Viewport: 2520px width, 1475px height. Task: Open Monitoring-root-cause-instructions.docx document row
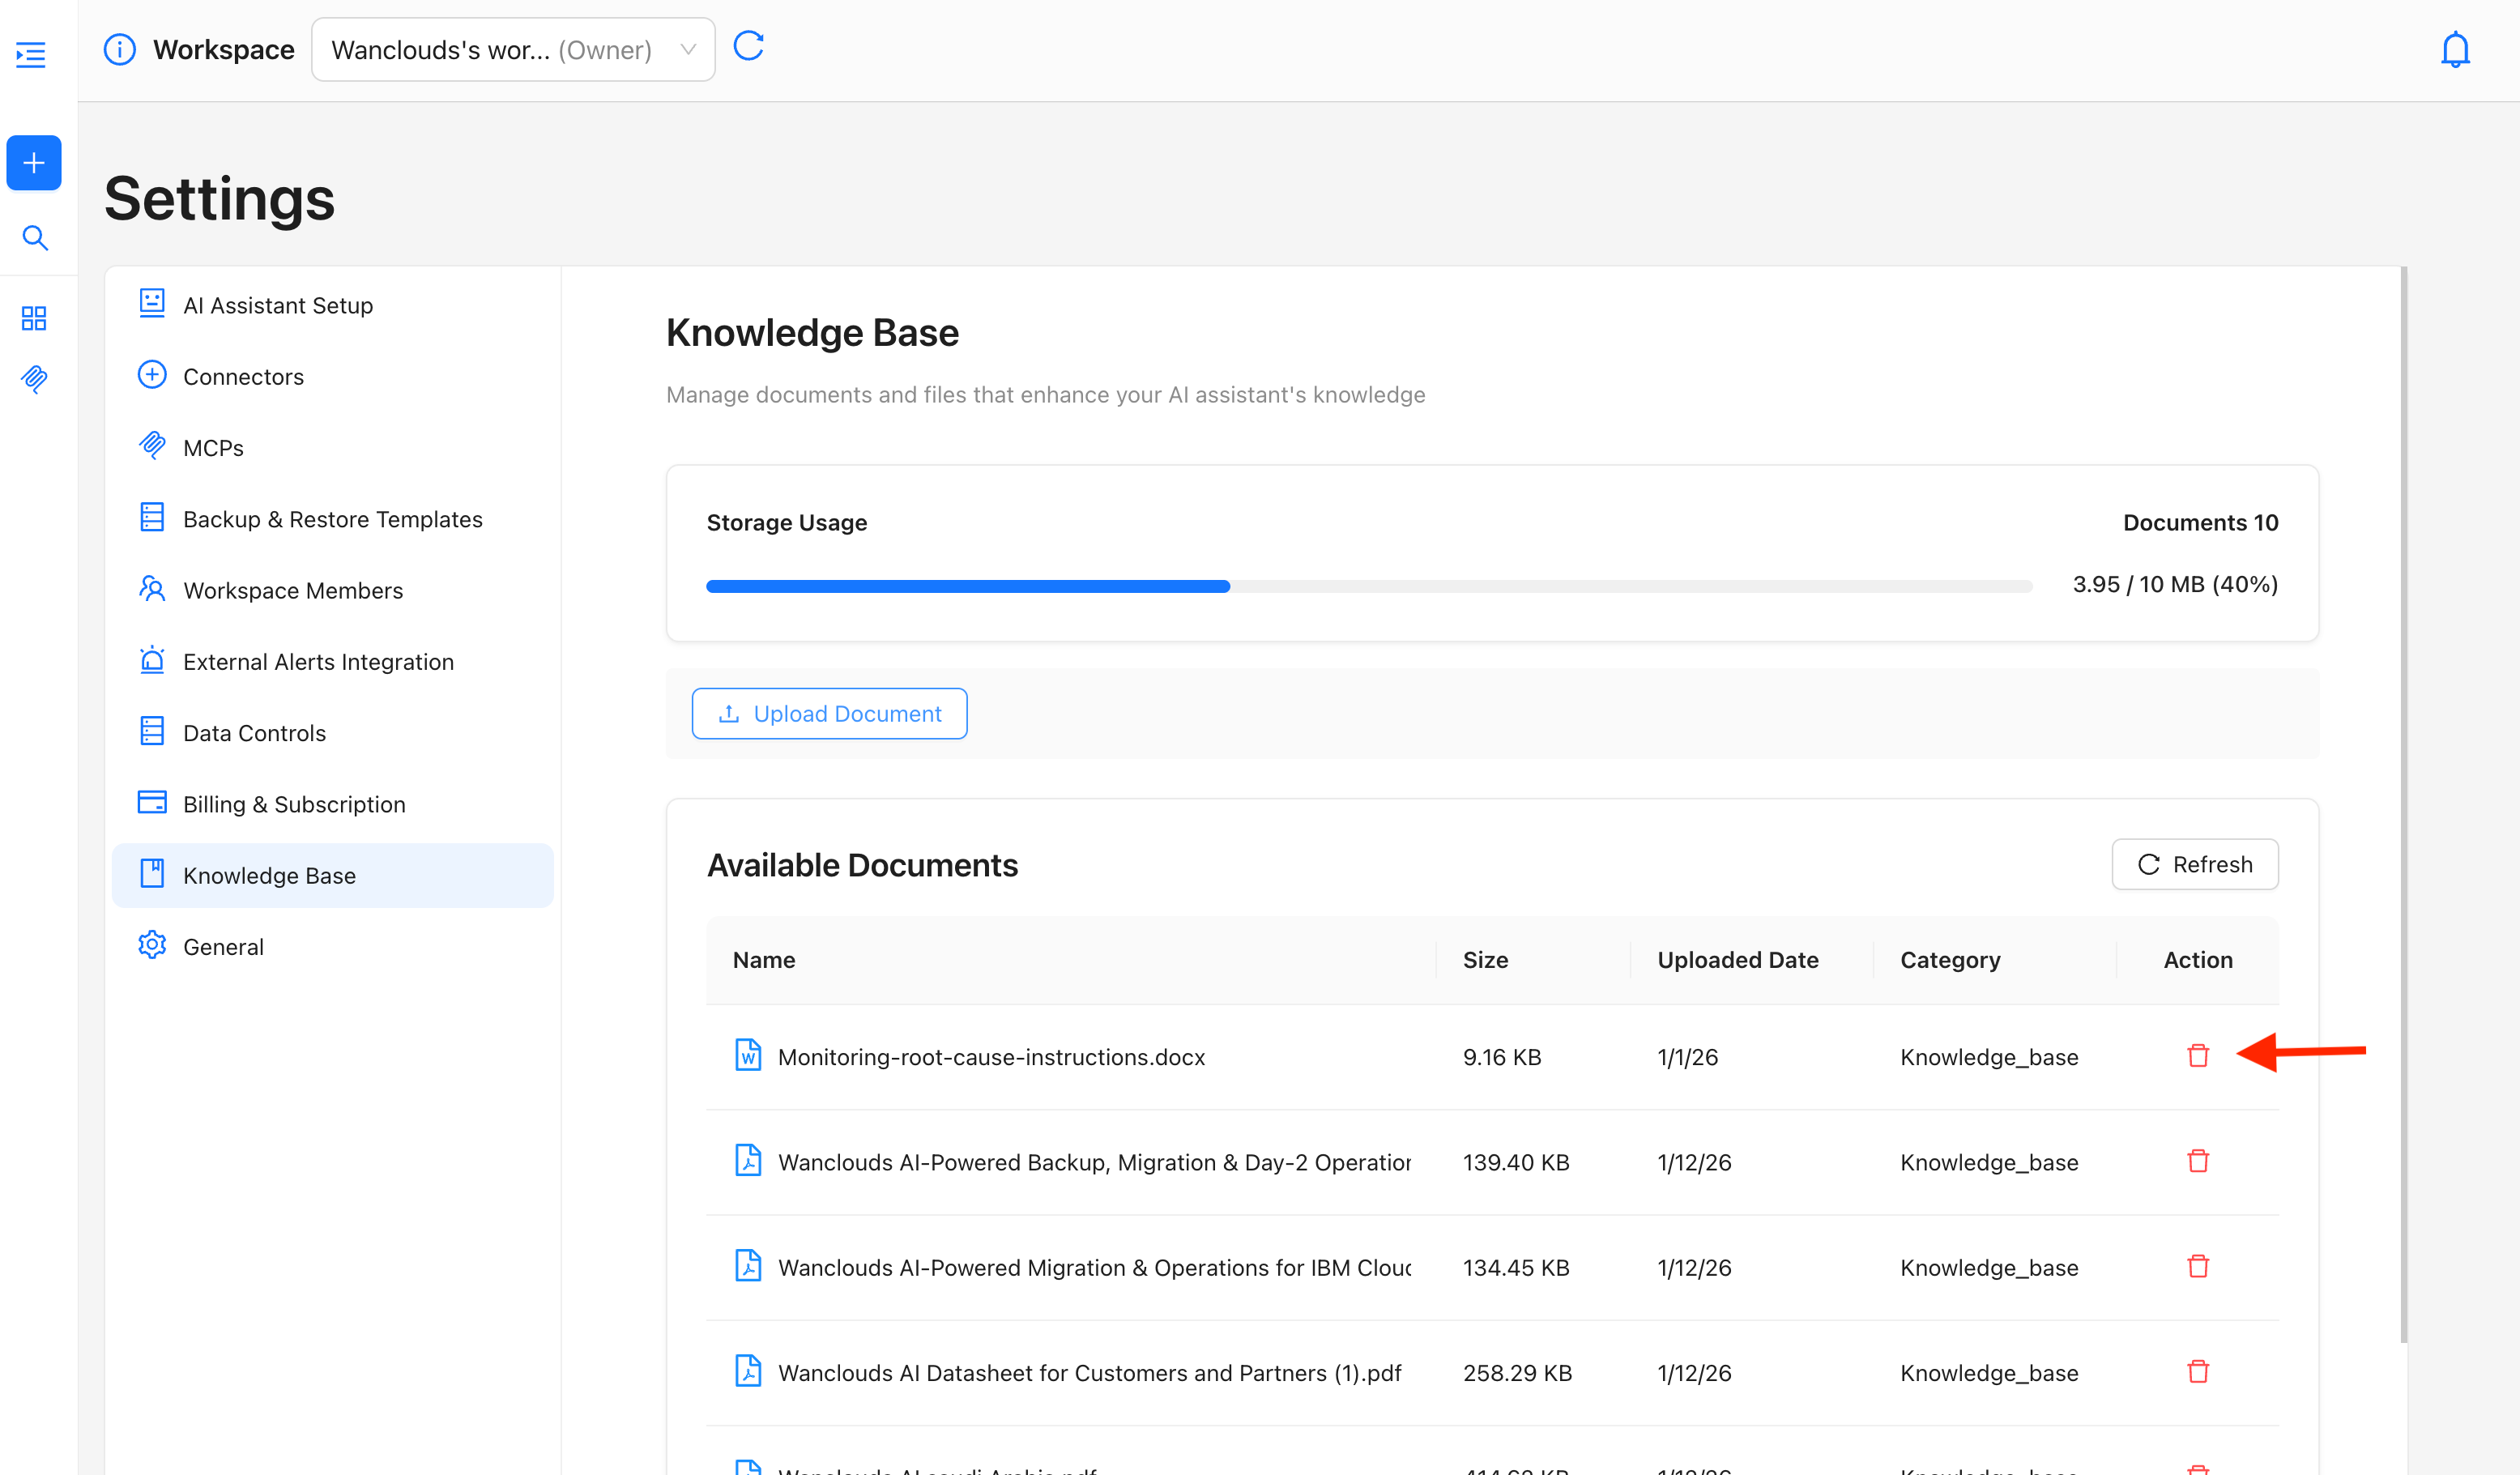[990, 1057]
